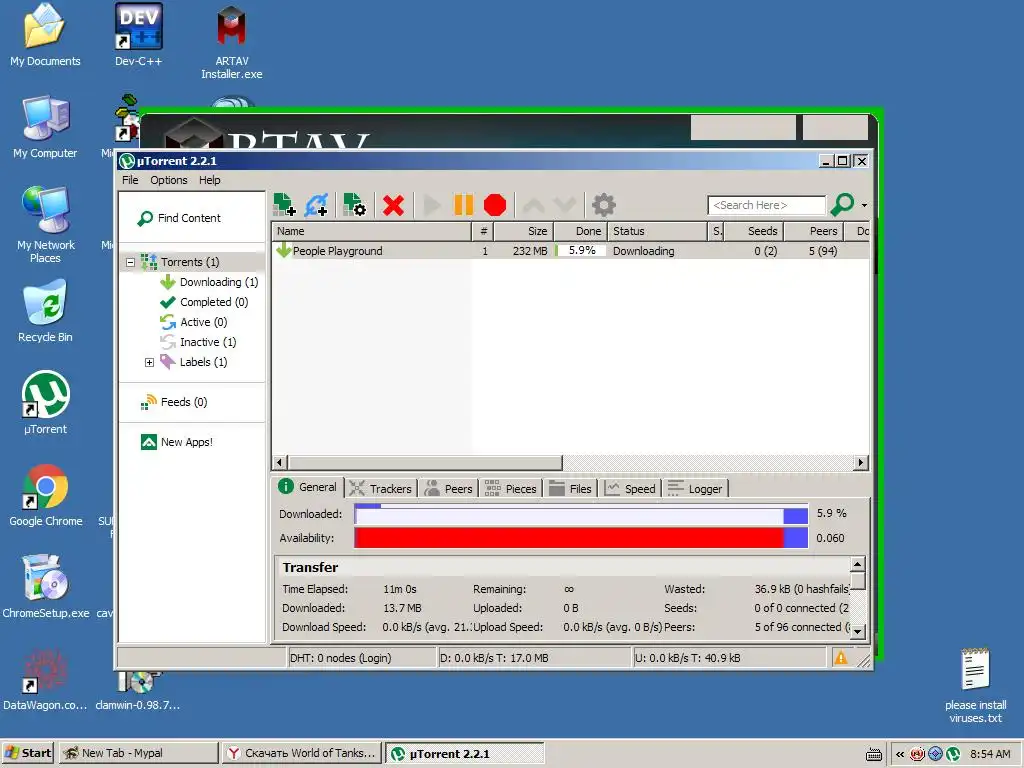
Task: Click the warning icon in status bar
Action: click(x=841, y=658)
